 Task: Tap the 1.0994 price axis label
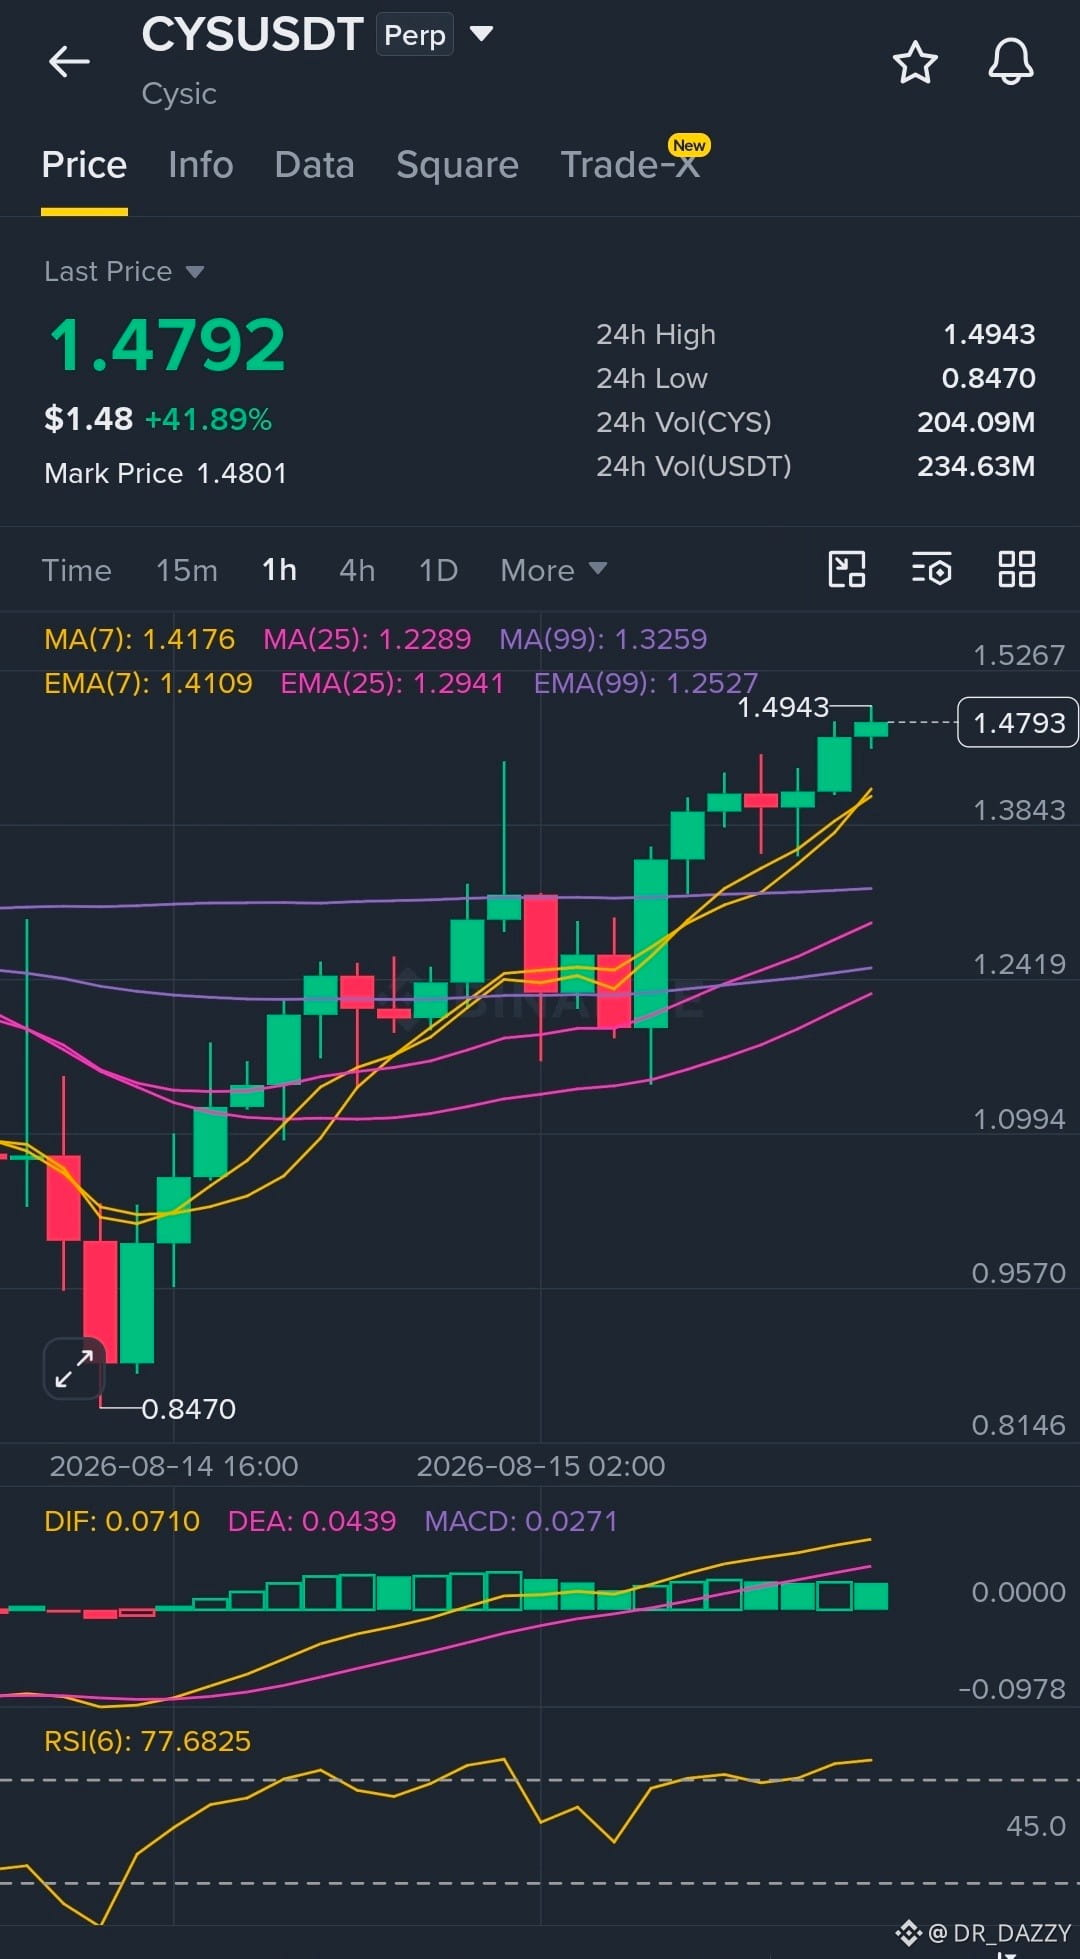tap(1019, 1119)
